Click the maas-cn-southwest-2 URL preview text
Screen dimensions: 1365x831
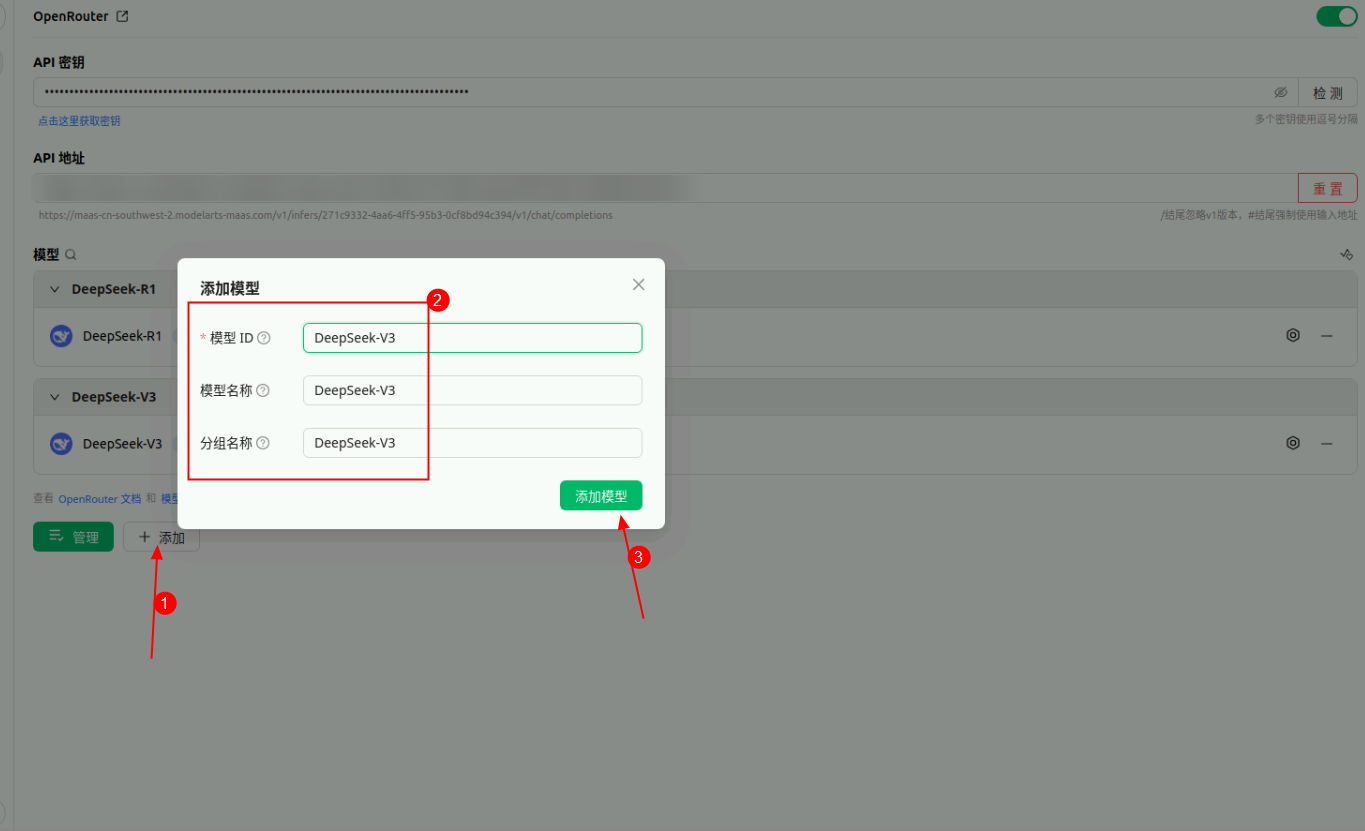point(326,215)
